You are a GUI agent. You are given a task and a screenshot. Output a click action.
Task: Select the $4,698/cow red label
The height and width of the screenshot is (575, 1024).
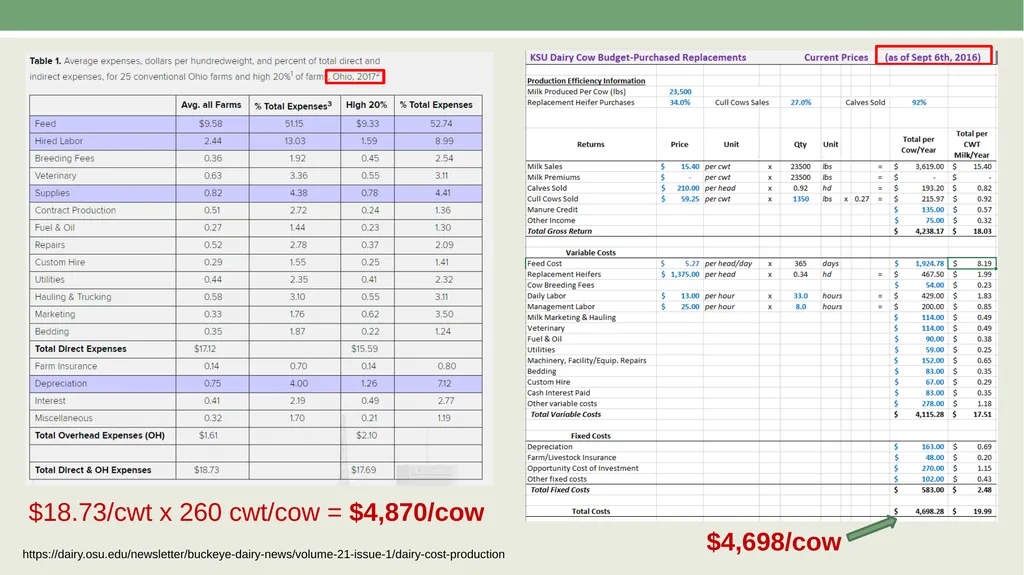point(774,542)
